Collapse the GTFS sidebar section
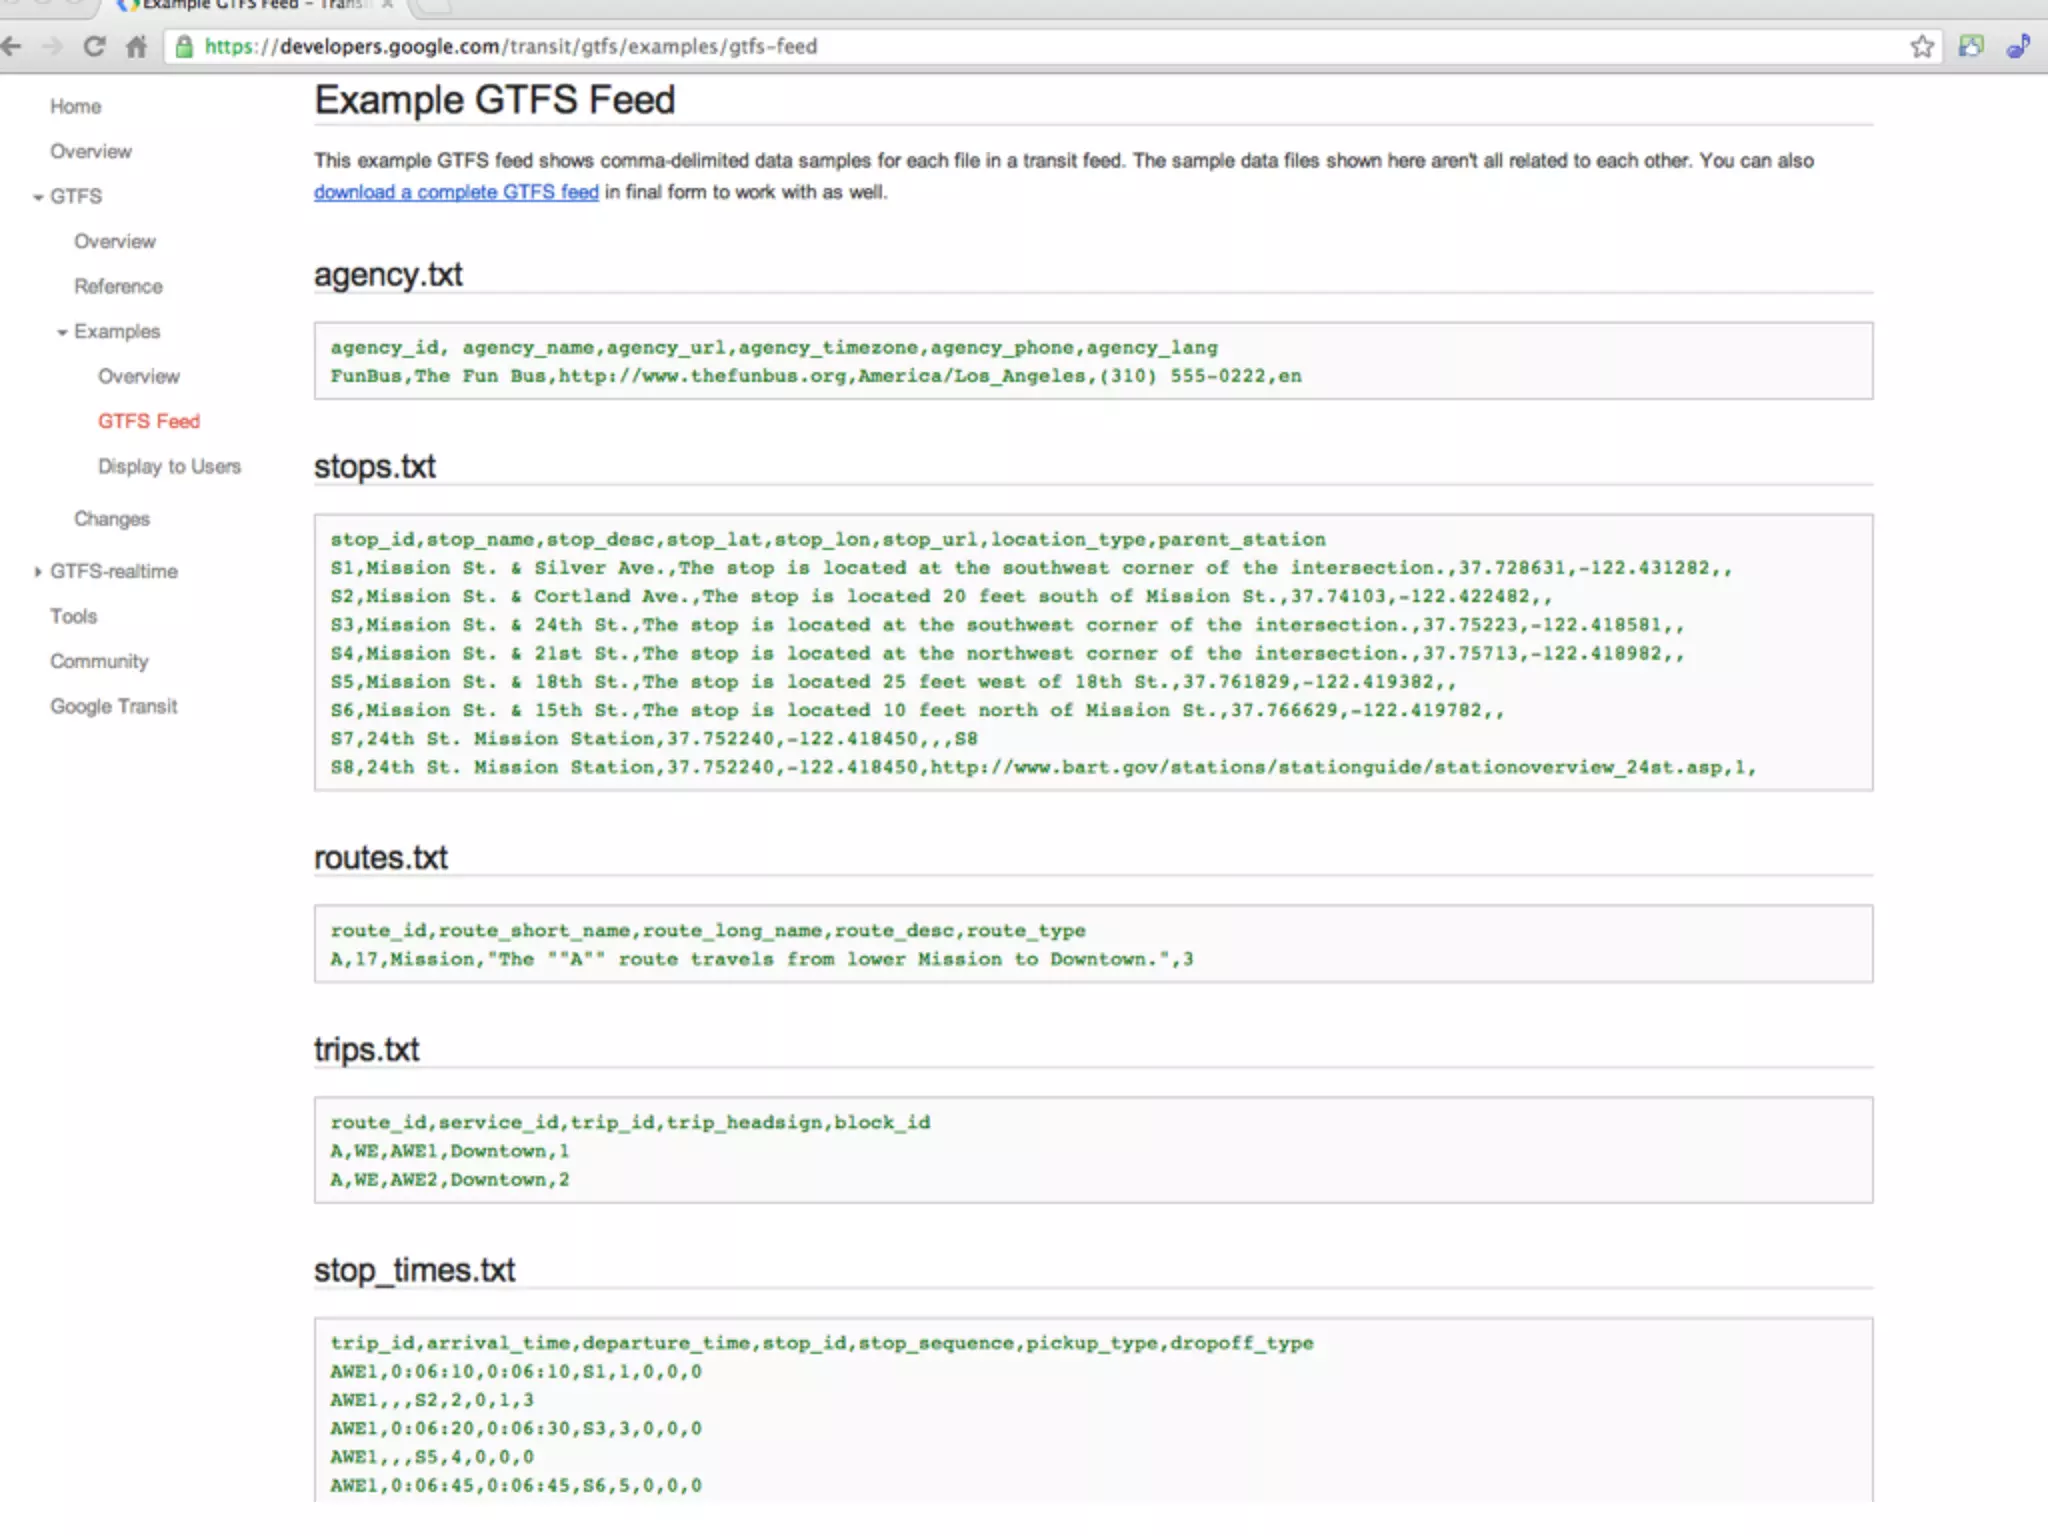 click(38, 197)
